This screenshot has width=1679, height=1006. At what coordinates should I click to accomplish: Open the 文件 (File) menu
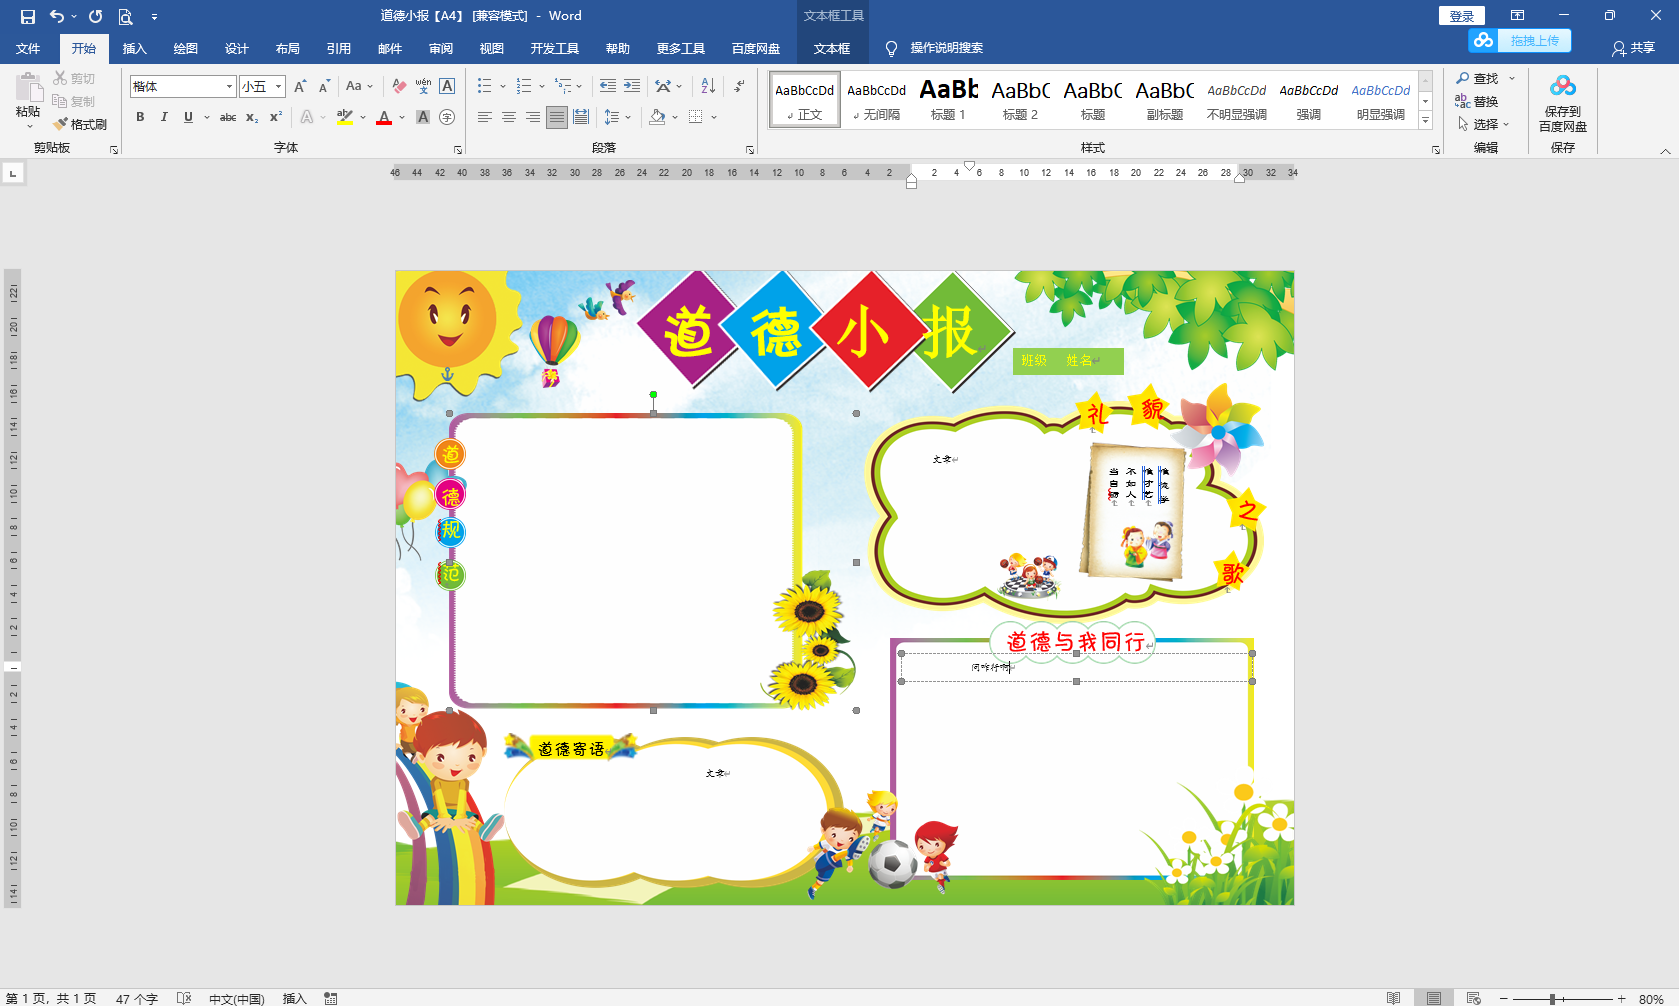tap(28, 48)
